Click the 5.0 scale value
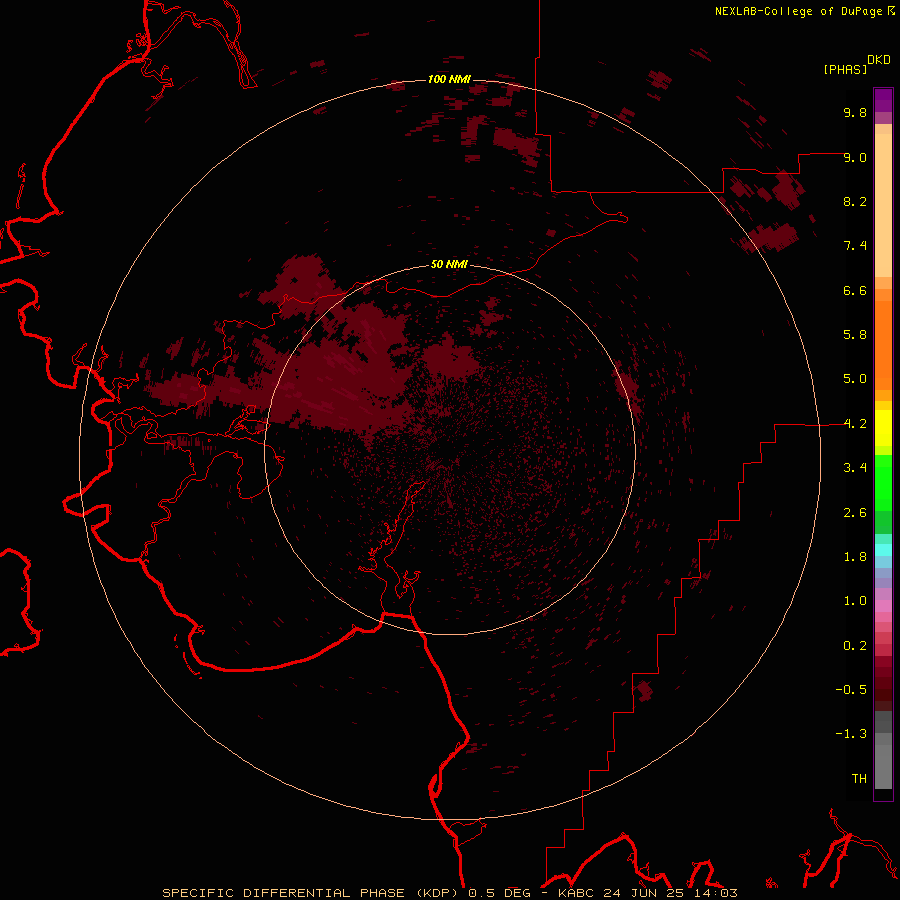Screen dimensions: 900x900 coord(855,379)
